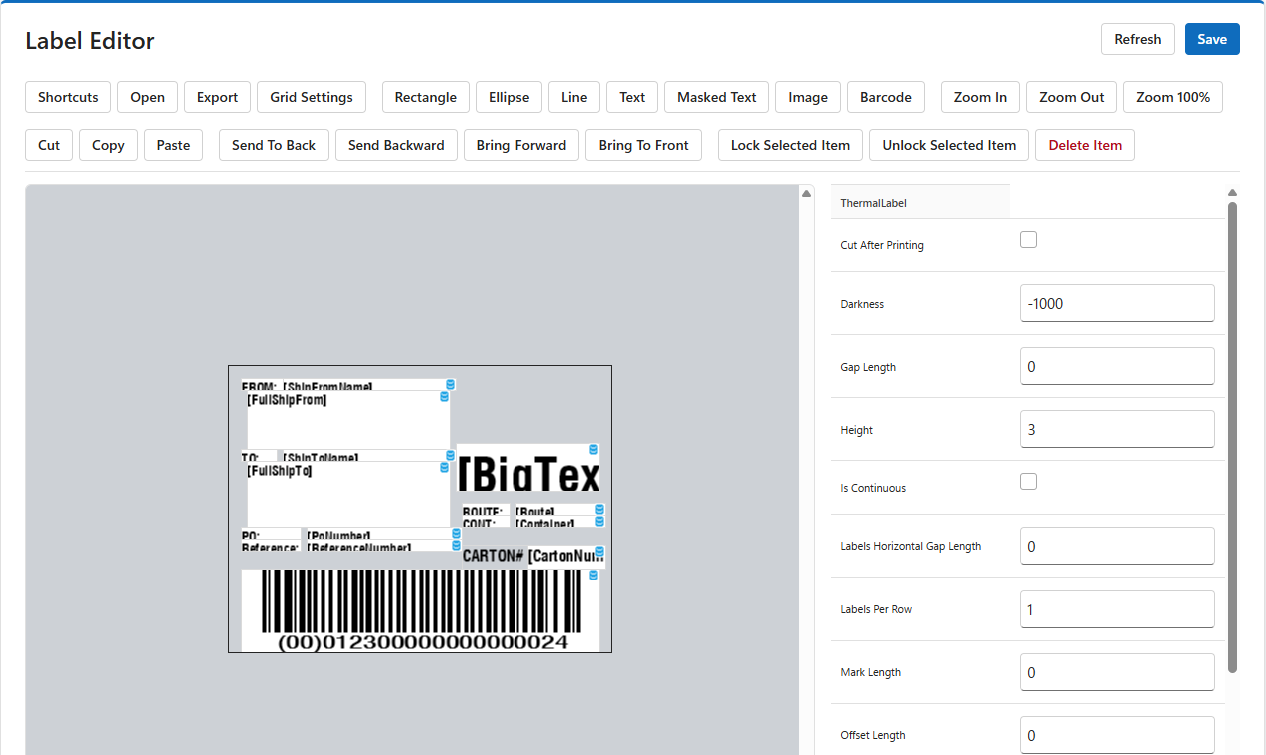Insert a Line element

click(x=574, y=97)
